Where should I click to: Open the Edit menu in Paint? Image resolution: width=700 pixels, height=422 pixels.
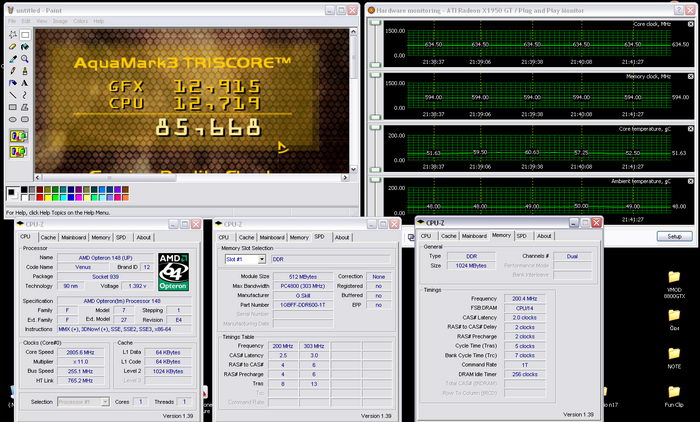point(26,21)
